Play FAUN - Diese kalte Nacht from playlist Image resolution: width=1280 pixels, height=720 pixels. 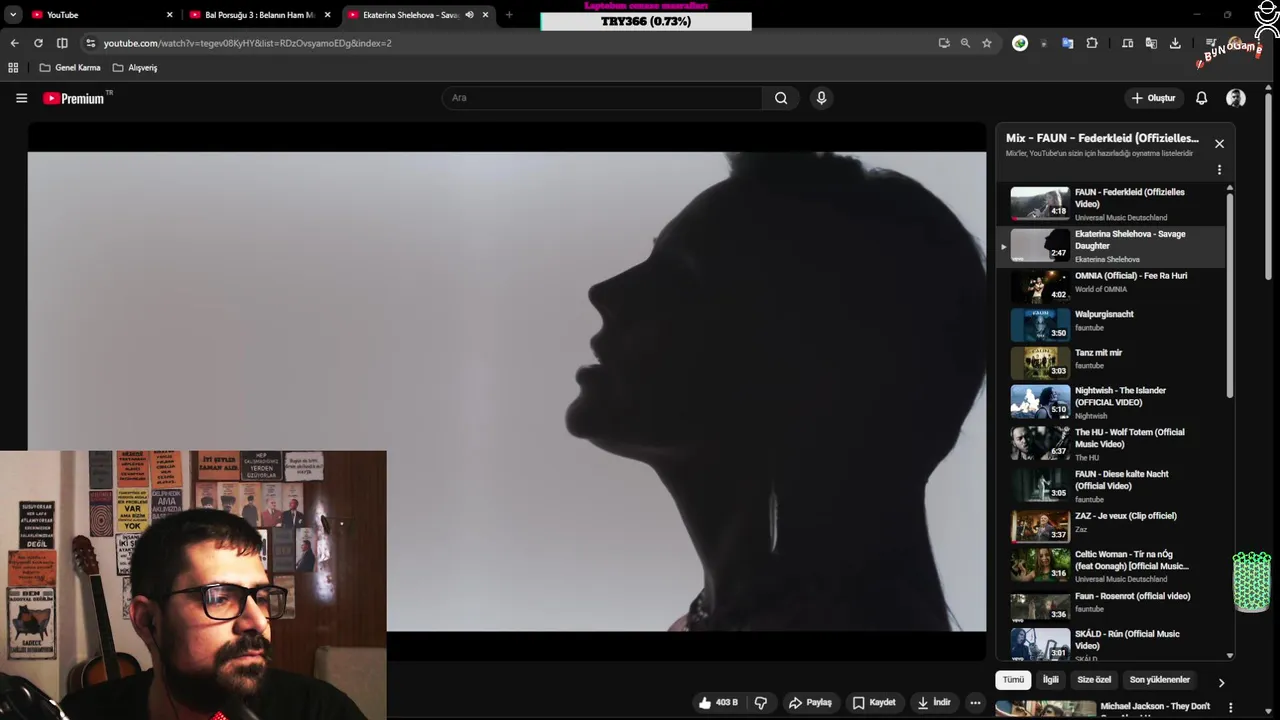pos(1110,486)
